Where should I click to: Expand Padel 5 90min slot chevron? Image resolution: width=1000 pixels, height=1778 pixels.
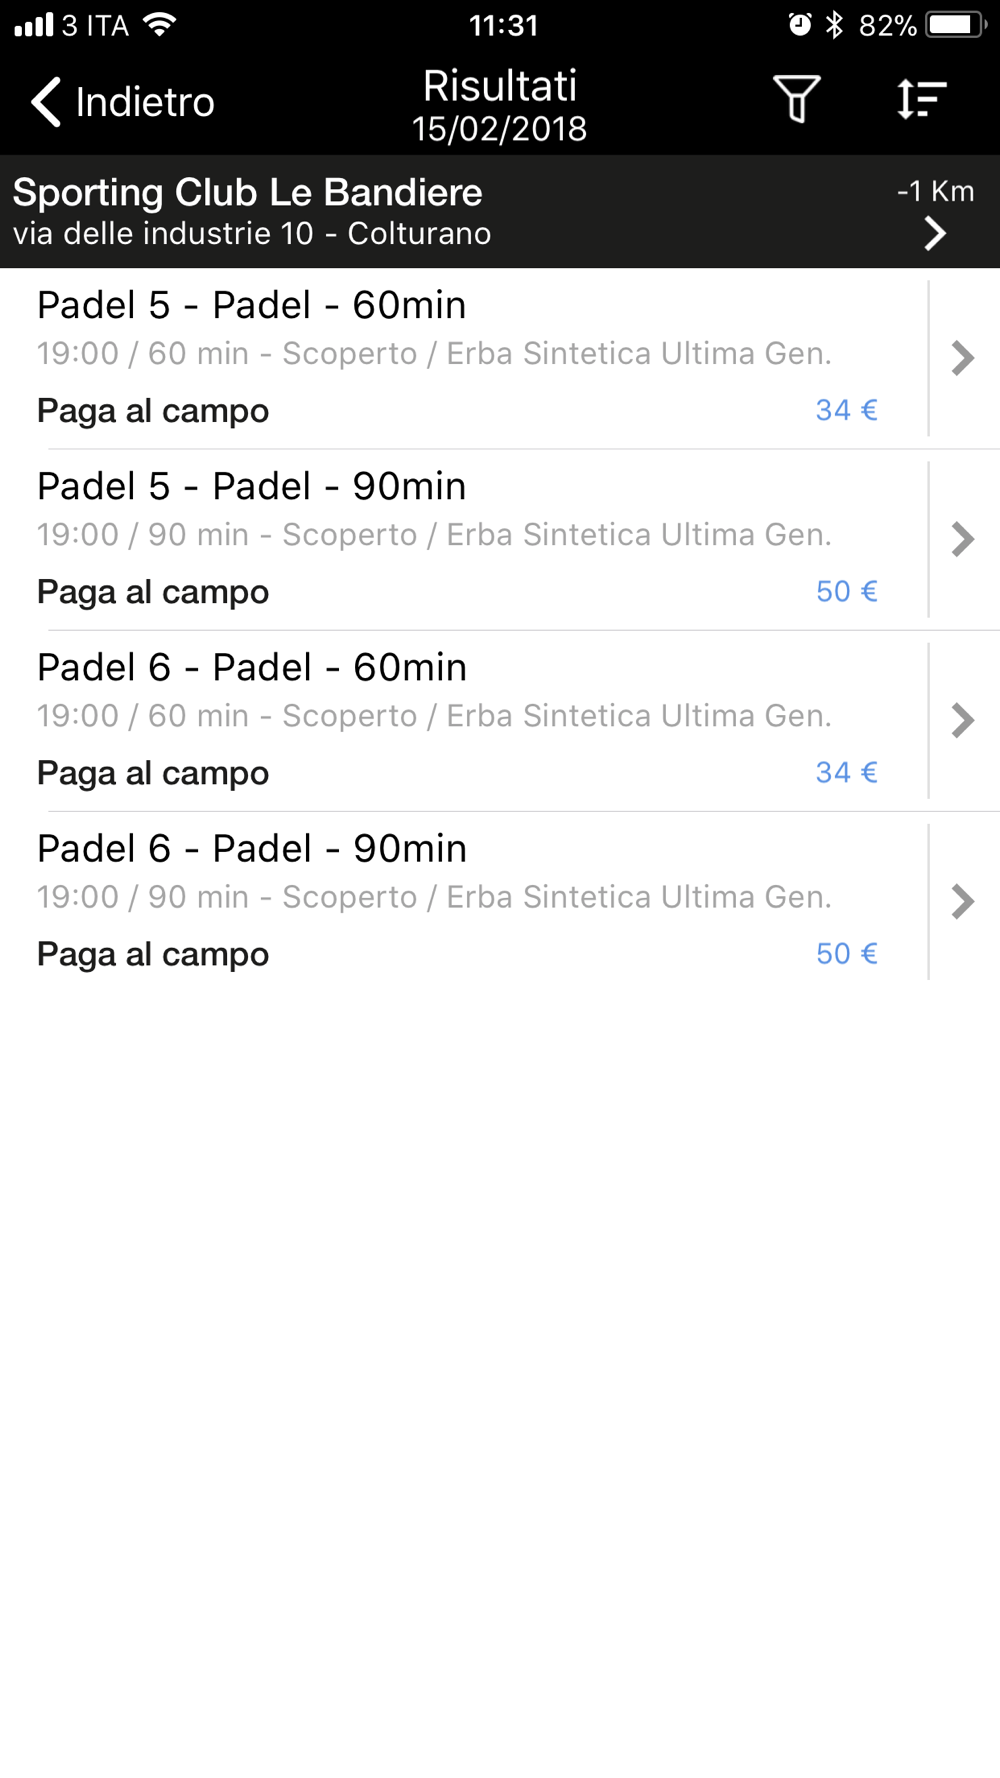[x=963, y=539]
